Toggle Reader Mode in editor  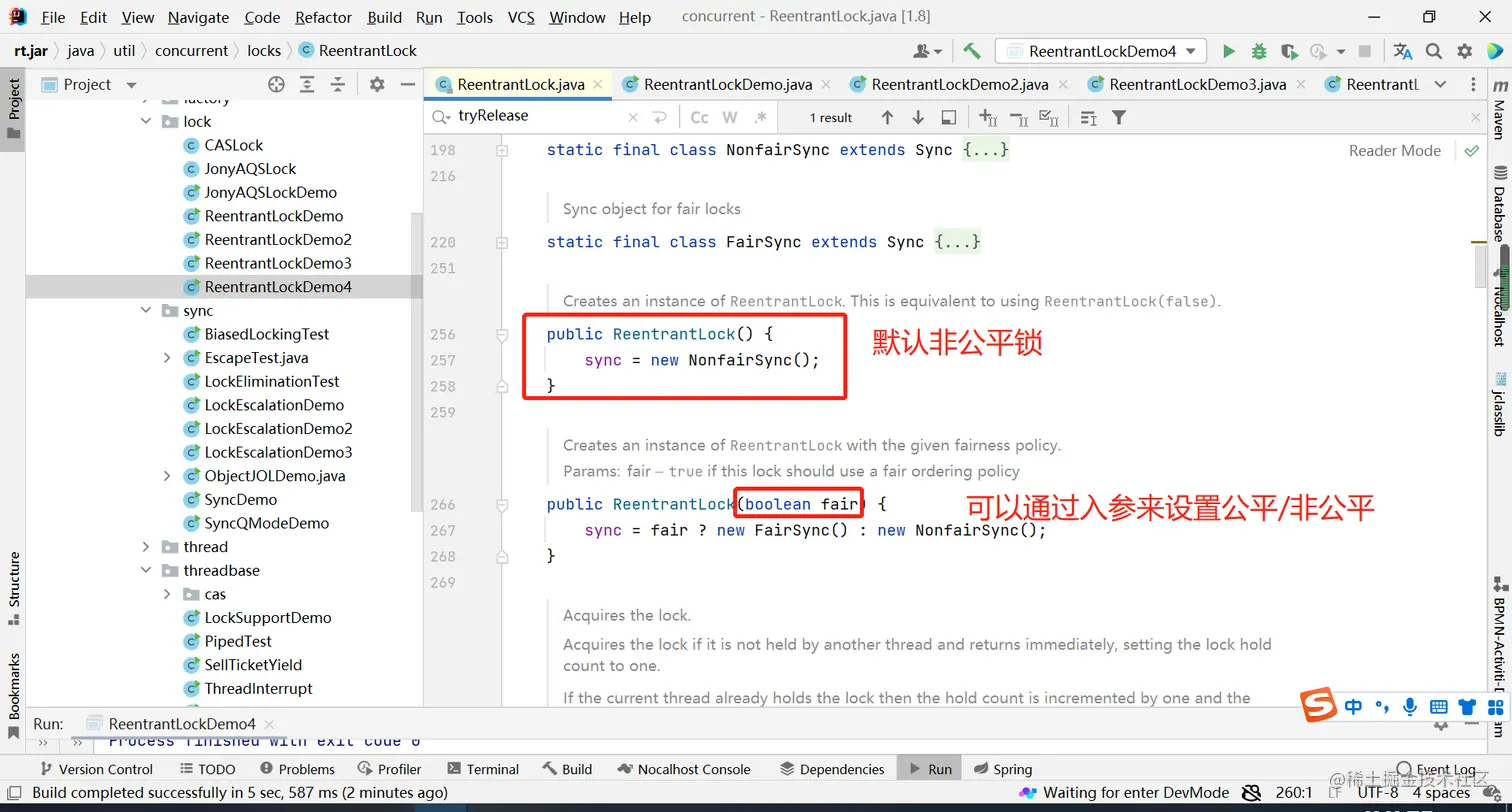click(x=1395, y=150)
